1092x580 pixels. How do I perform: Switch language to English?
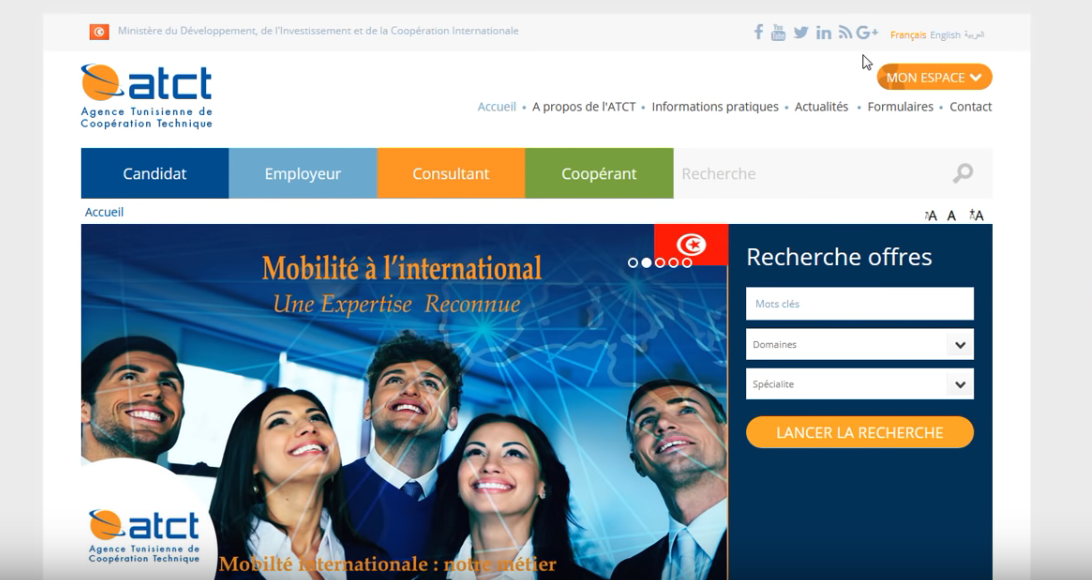pyautogui.click(x=945, y=35)
